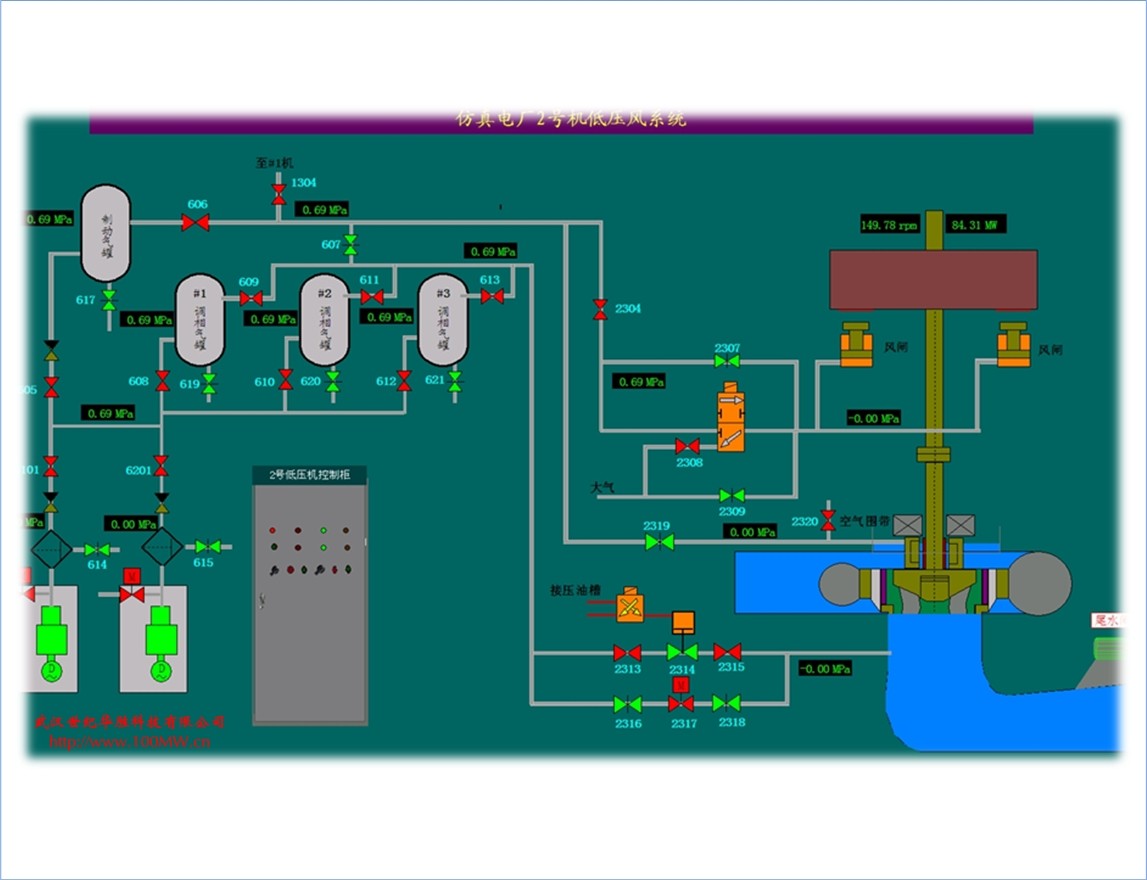1147x880 pixels.
Task: Toggle red valve 2313
Action: tap(627, 652)
